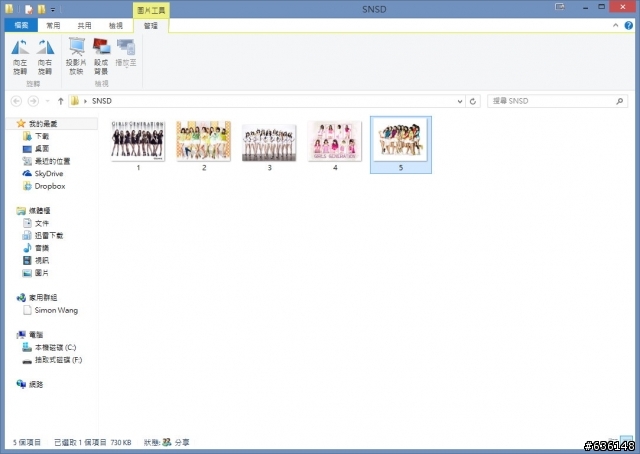The image size is (640, 454).
Task: Go back with navigation arrow
Action: click(16, 101)
